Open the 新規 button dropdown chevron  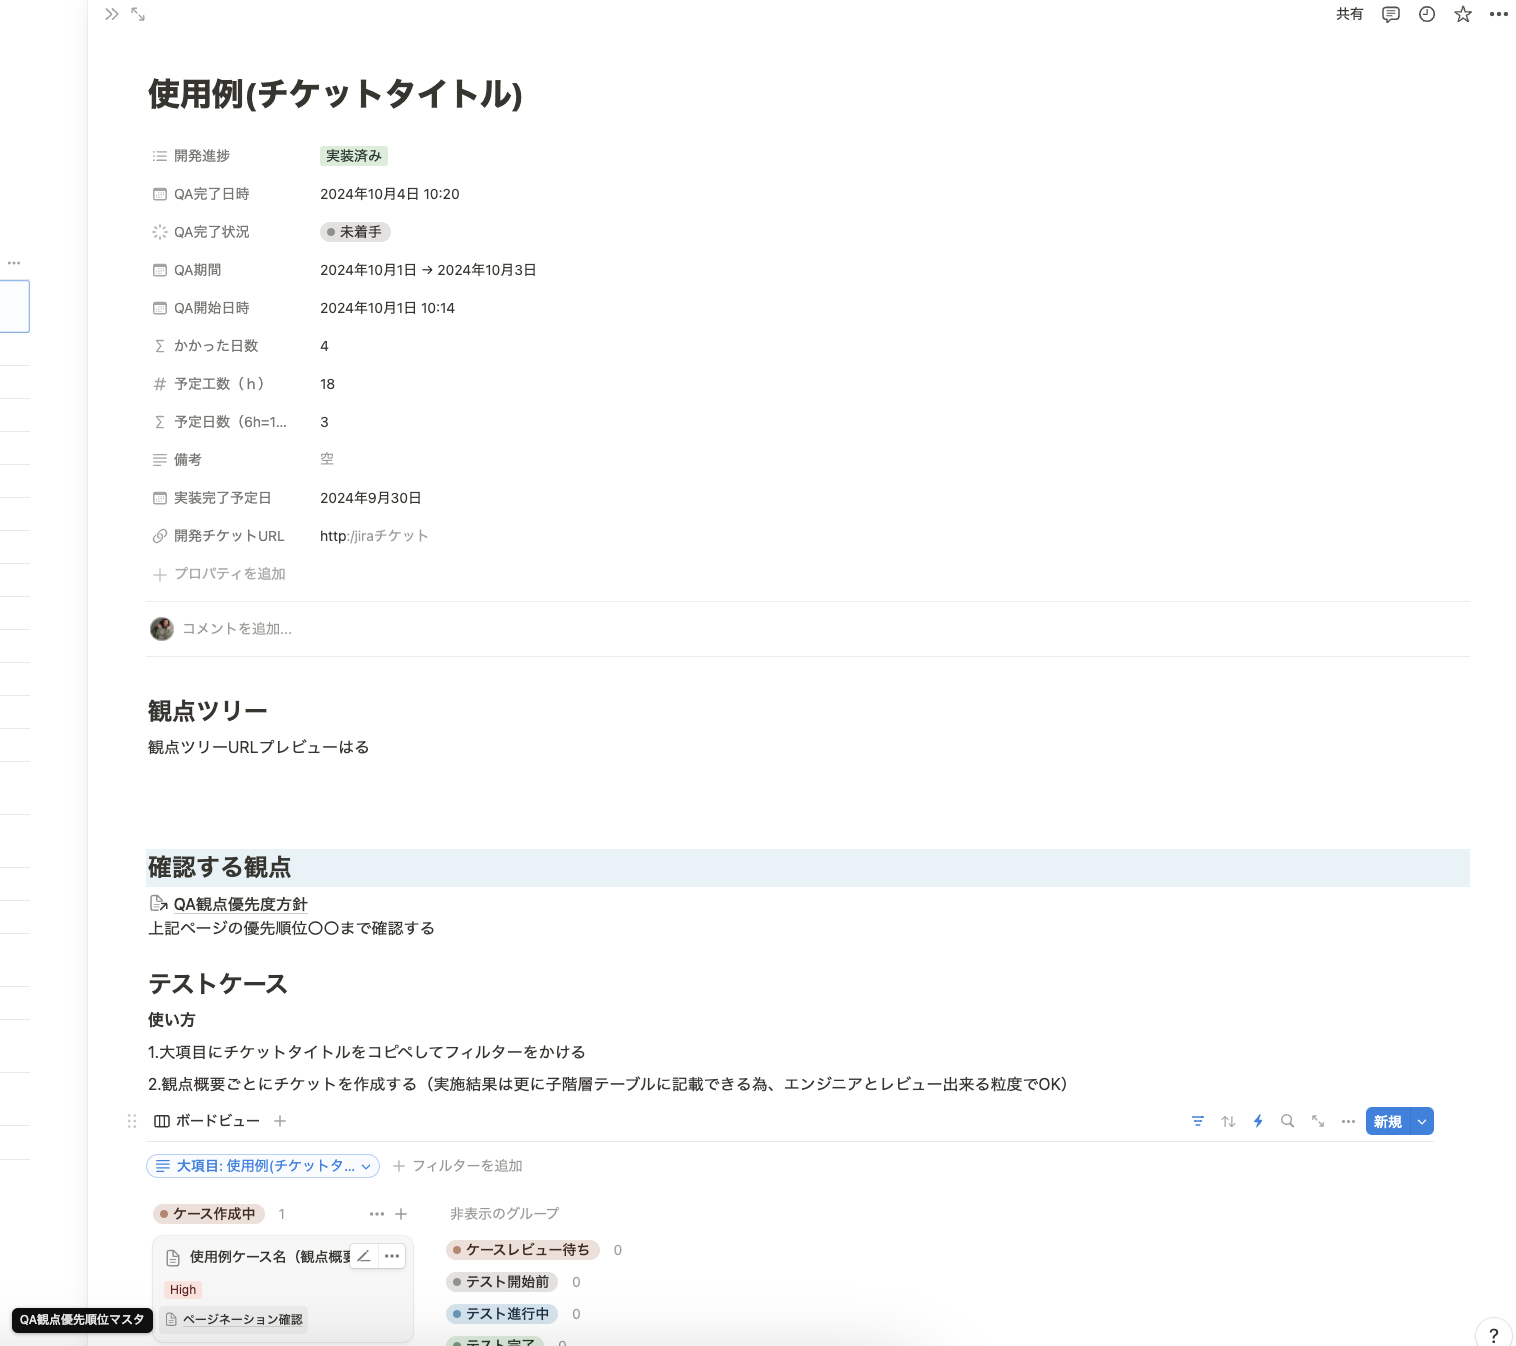tap(1421, 1121)
